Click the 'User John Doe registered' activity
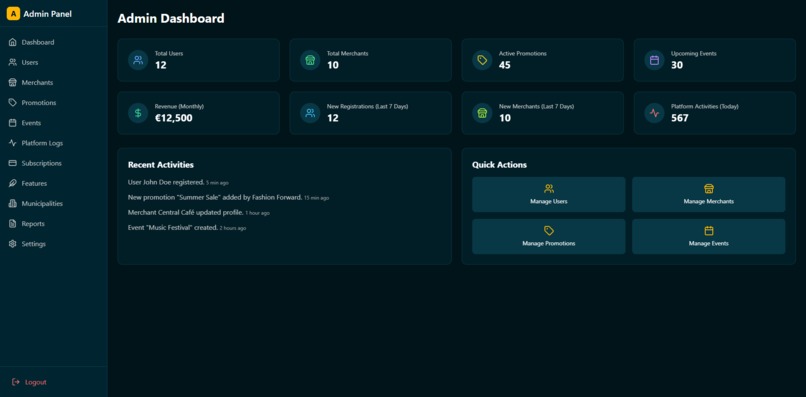Viewport: 806px width, 397px height. pos(166,182)
